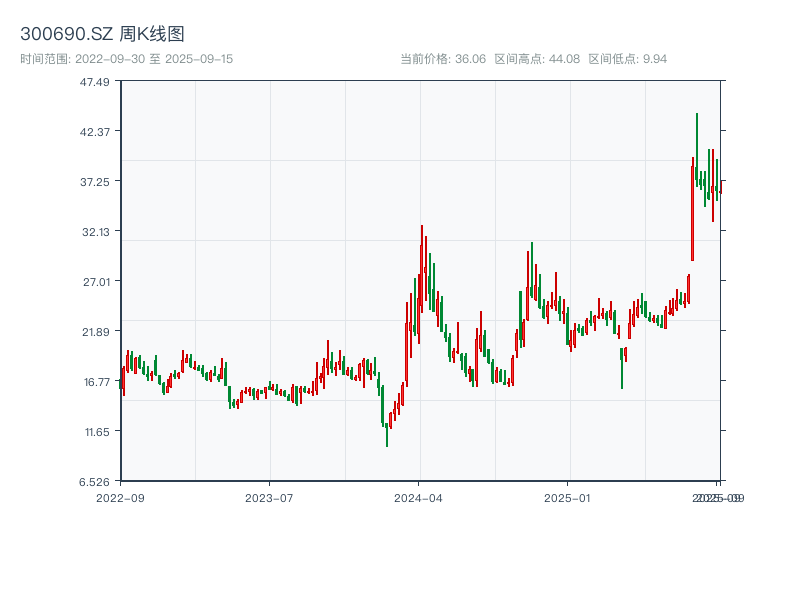Click the range low value 9.94
This screenshot has height=600, width=800.
point(655,59)
